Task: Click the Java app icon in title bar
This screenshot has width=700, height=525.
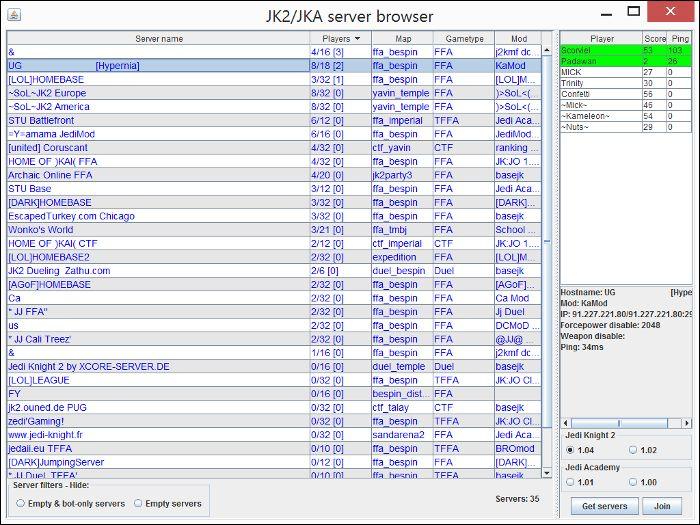Action: (x=12, y=14)
